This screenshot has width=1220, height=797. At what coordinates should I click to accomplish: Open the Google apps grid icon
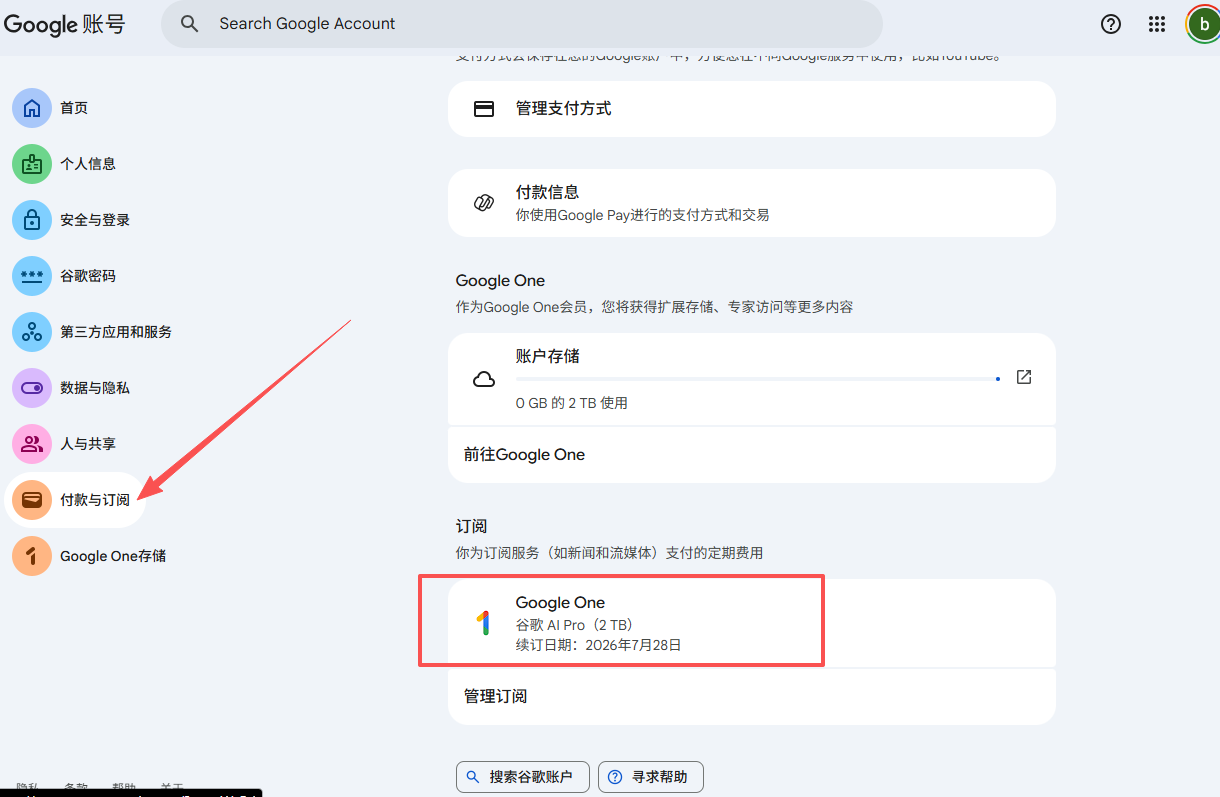1157,24
